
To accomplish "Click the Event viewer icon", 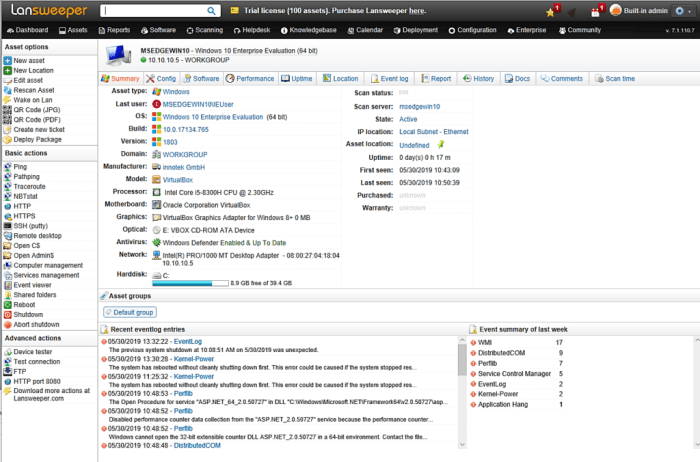I will 8,285.
